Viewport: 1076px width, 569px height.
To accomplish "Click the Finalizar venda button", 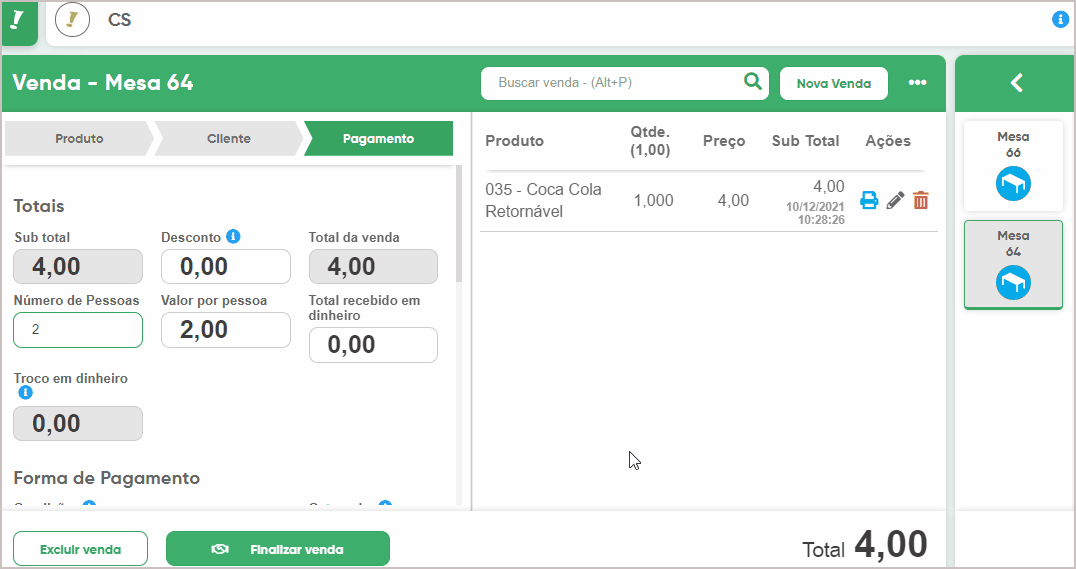I will pyautogui.click(x=278, y=549).
